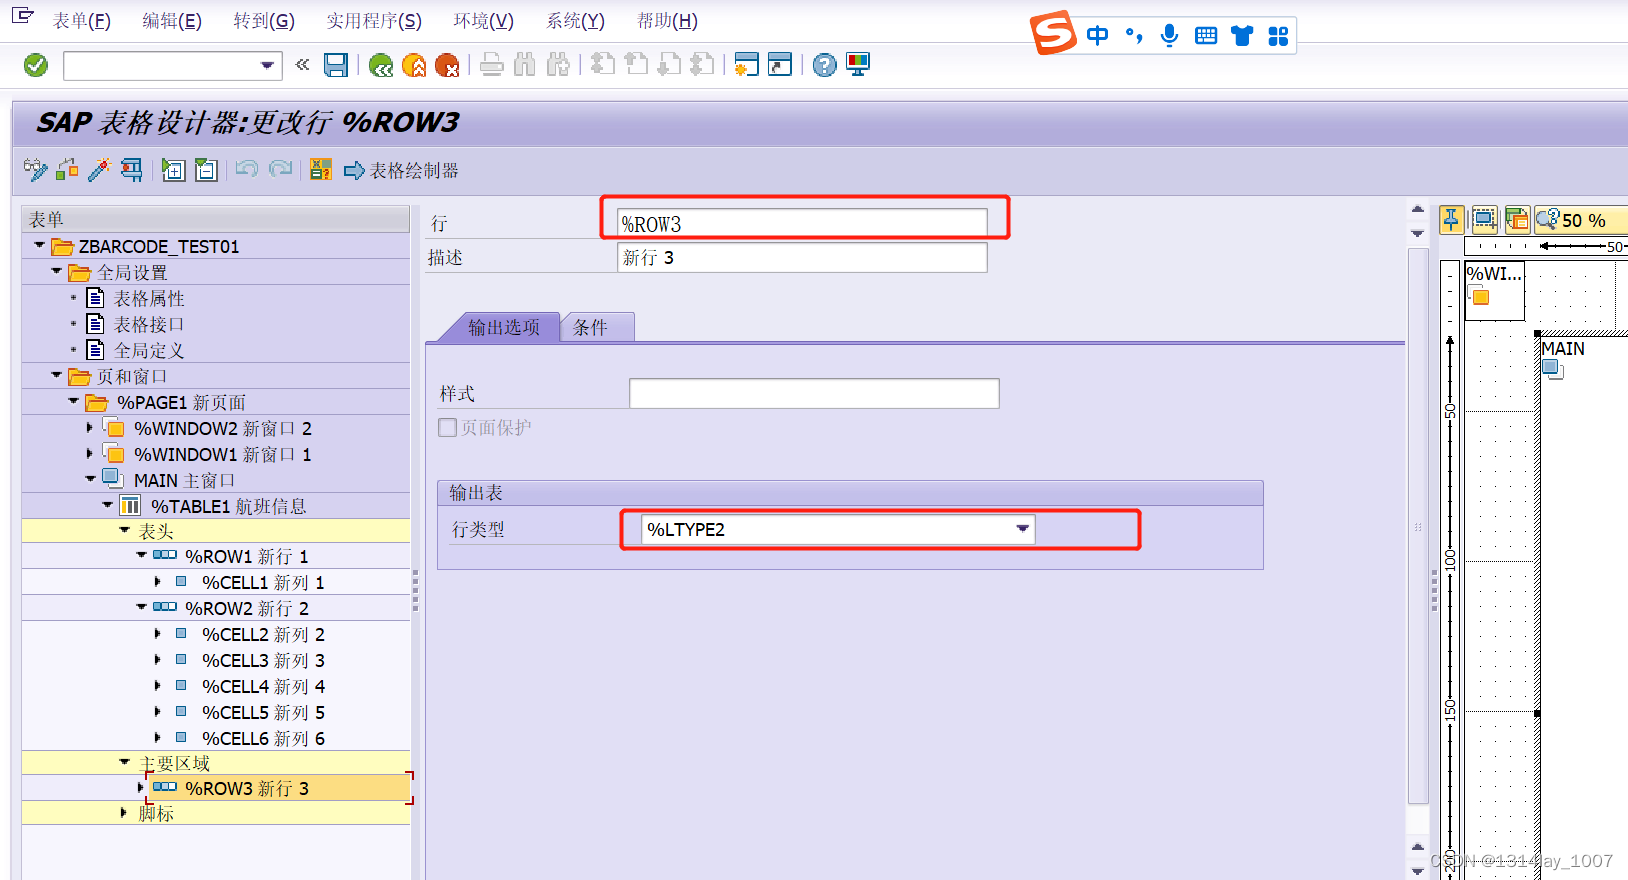Image resolution: width=1628 pixels, height=880 pixels.
Task: Click the Sogou 中 language mode indicator
Action: click(x=1097, y=36)
